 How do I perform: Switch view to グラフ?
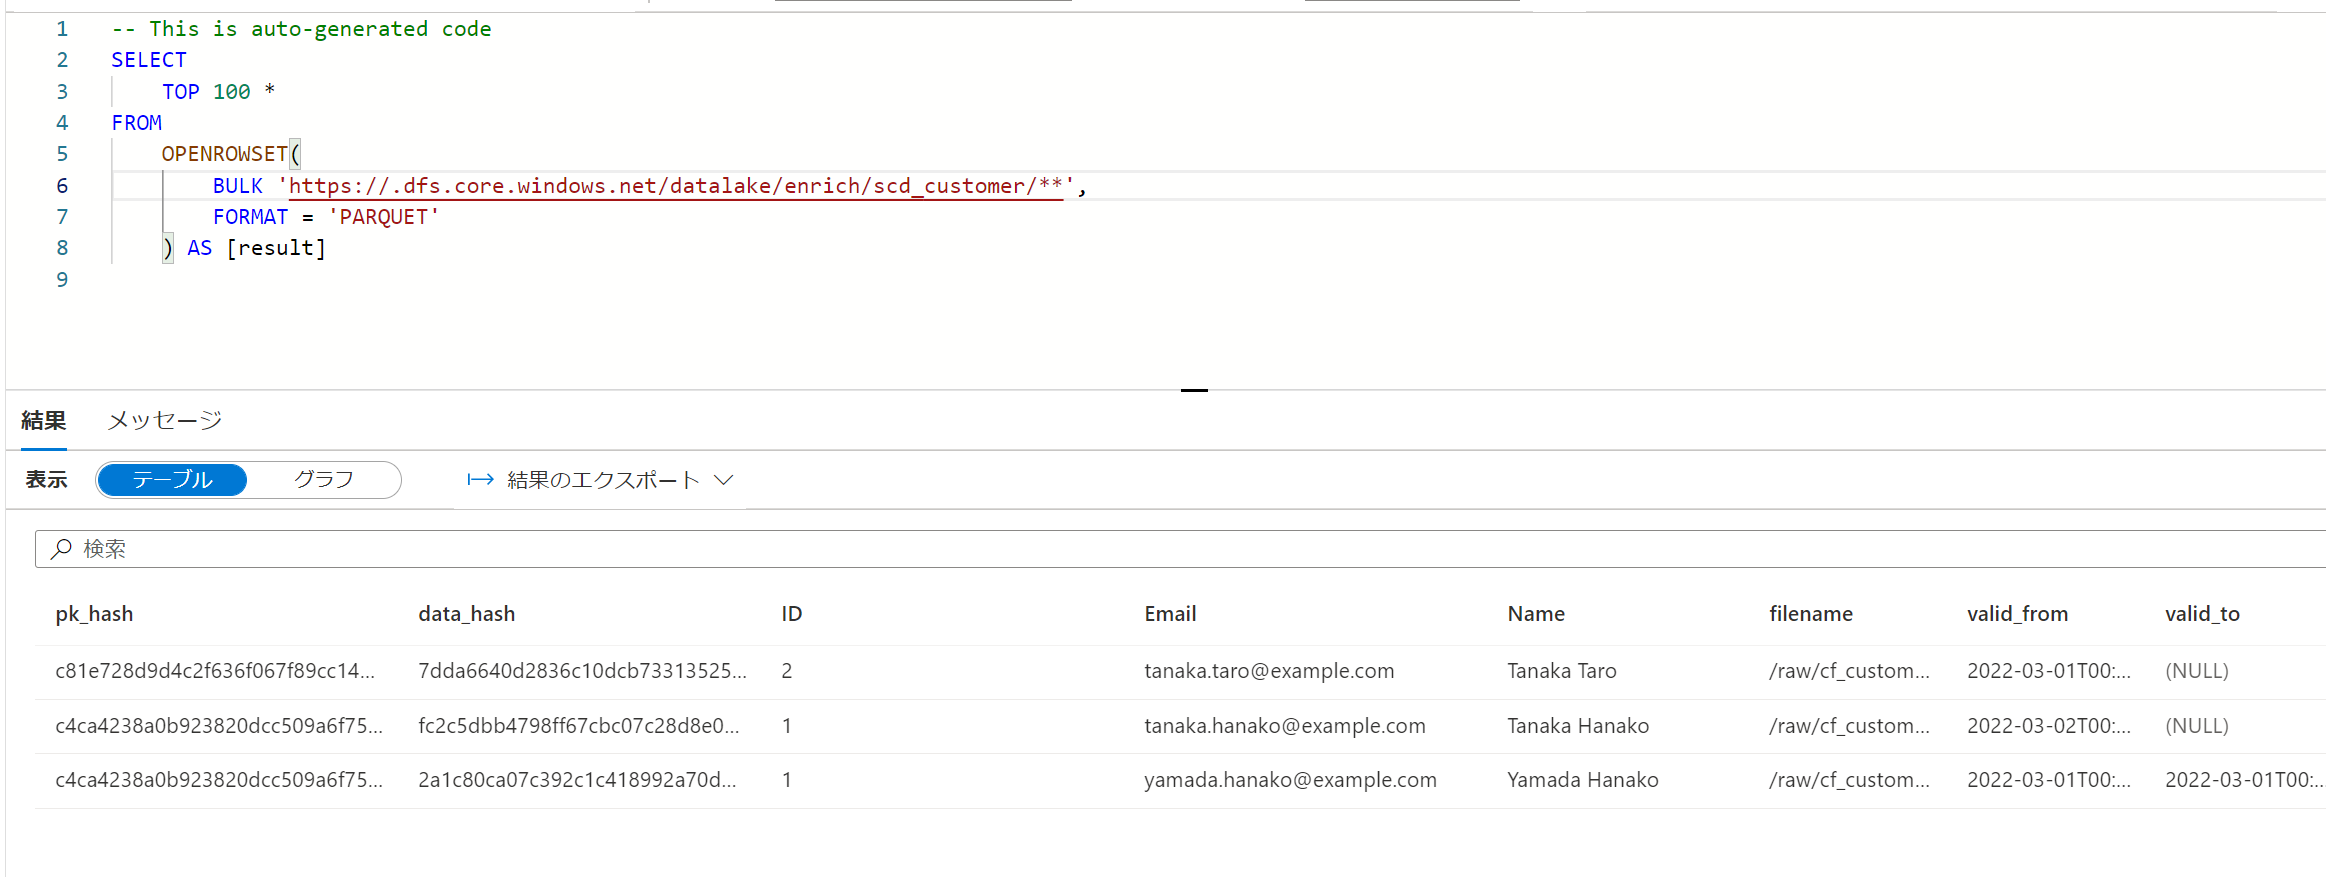[323, 480]
